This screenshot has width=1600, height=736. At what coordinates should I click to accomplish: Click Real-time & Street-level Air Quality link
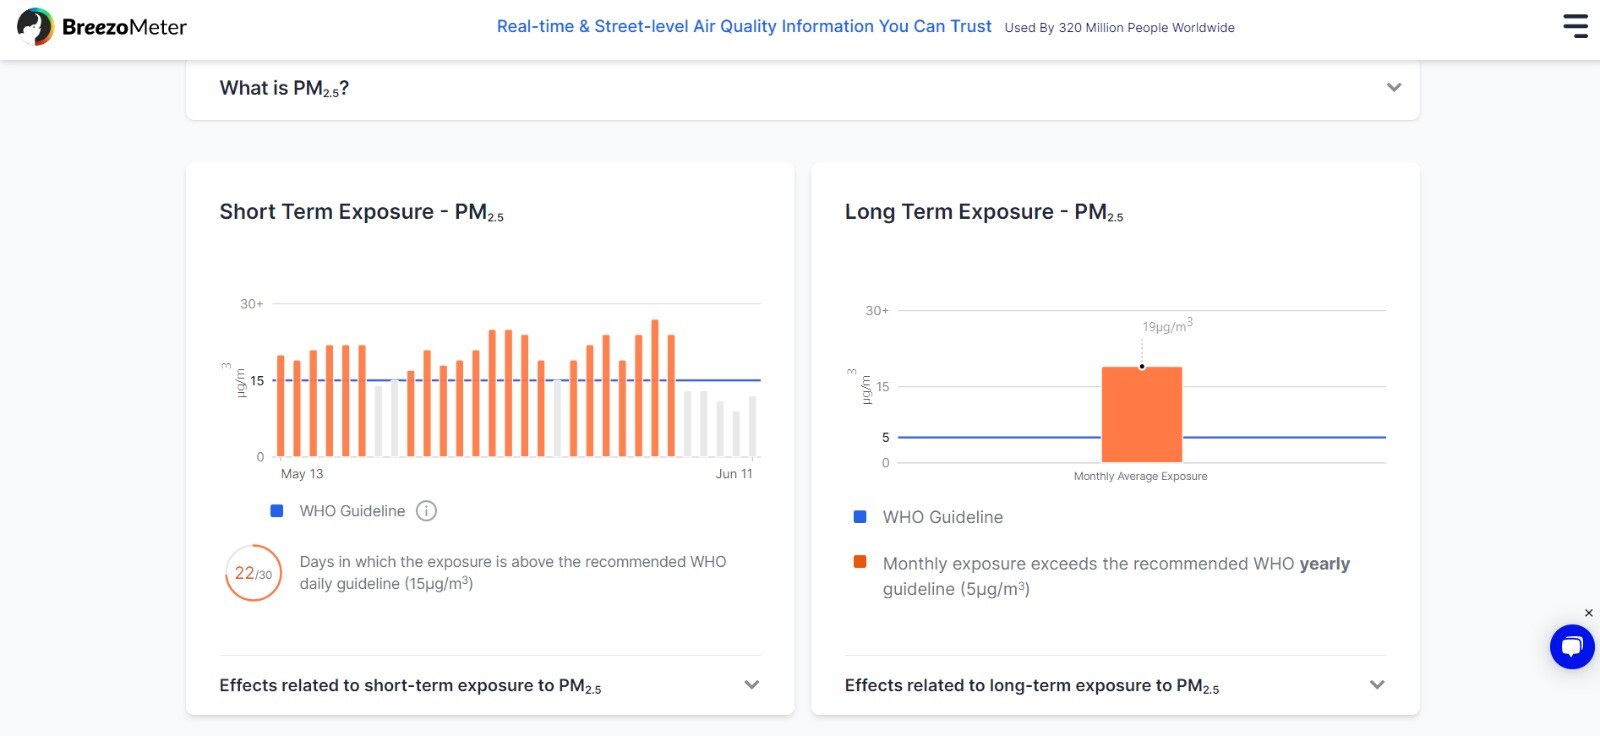pos(744,27)
